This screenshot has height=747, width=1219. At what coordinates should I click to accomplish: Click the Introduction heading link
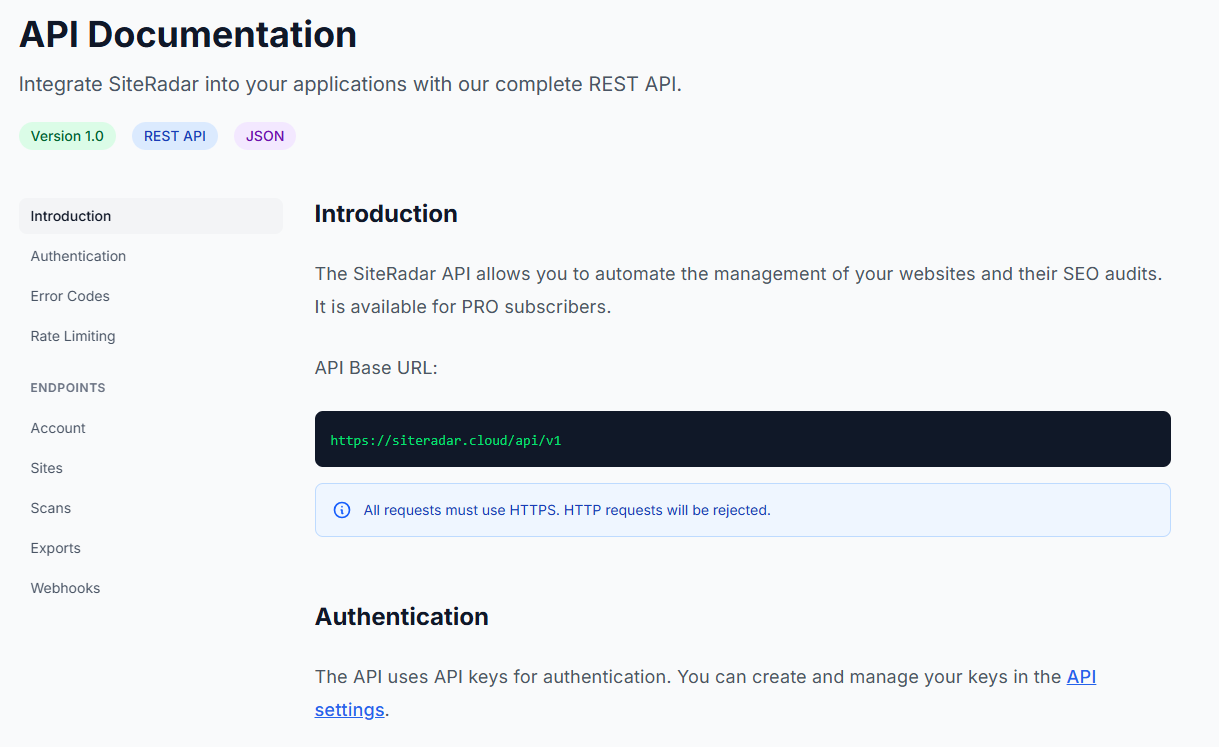coord(386,213)
